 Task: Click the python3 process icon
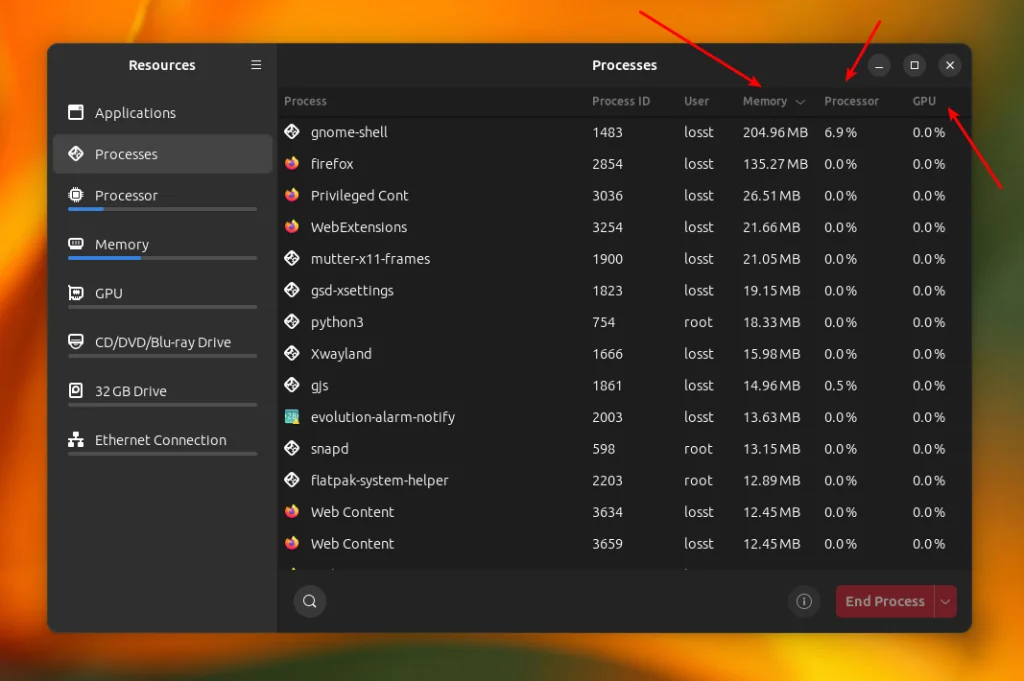pyautogui.click(x=292, y=321)
